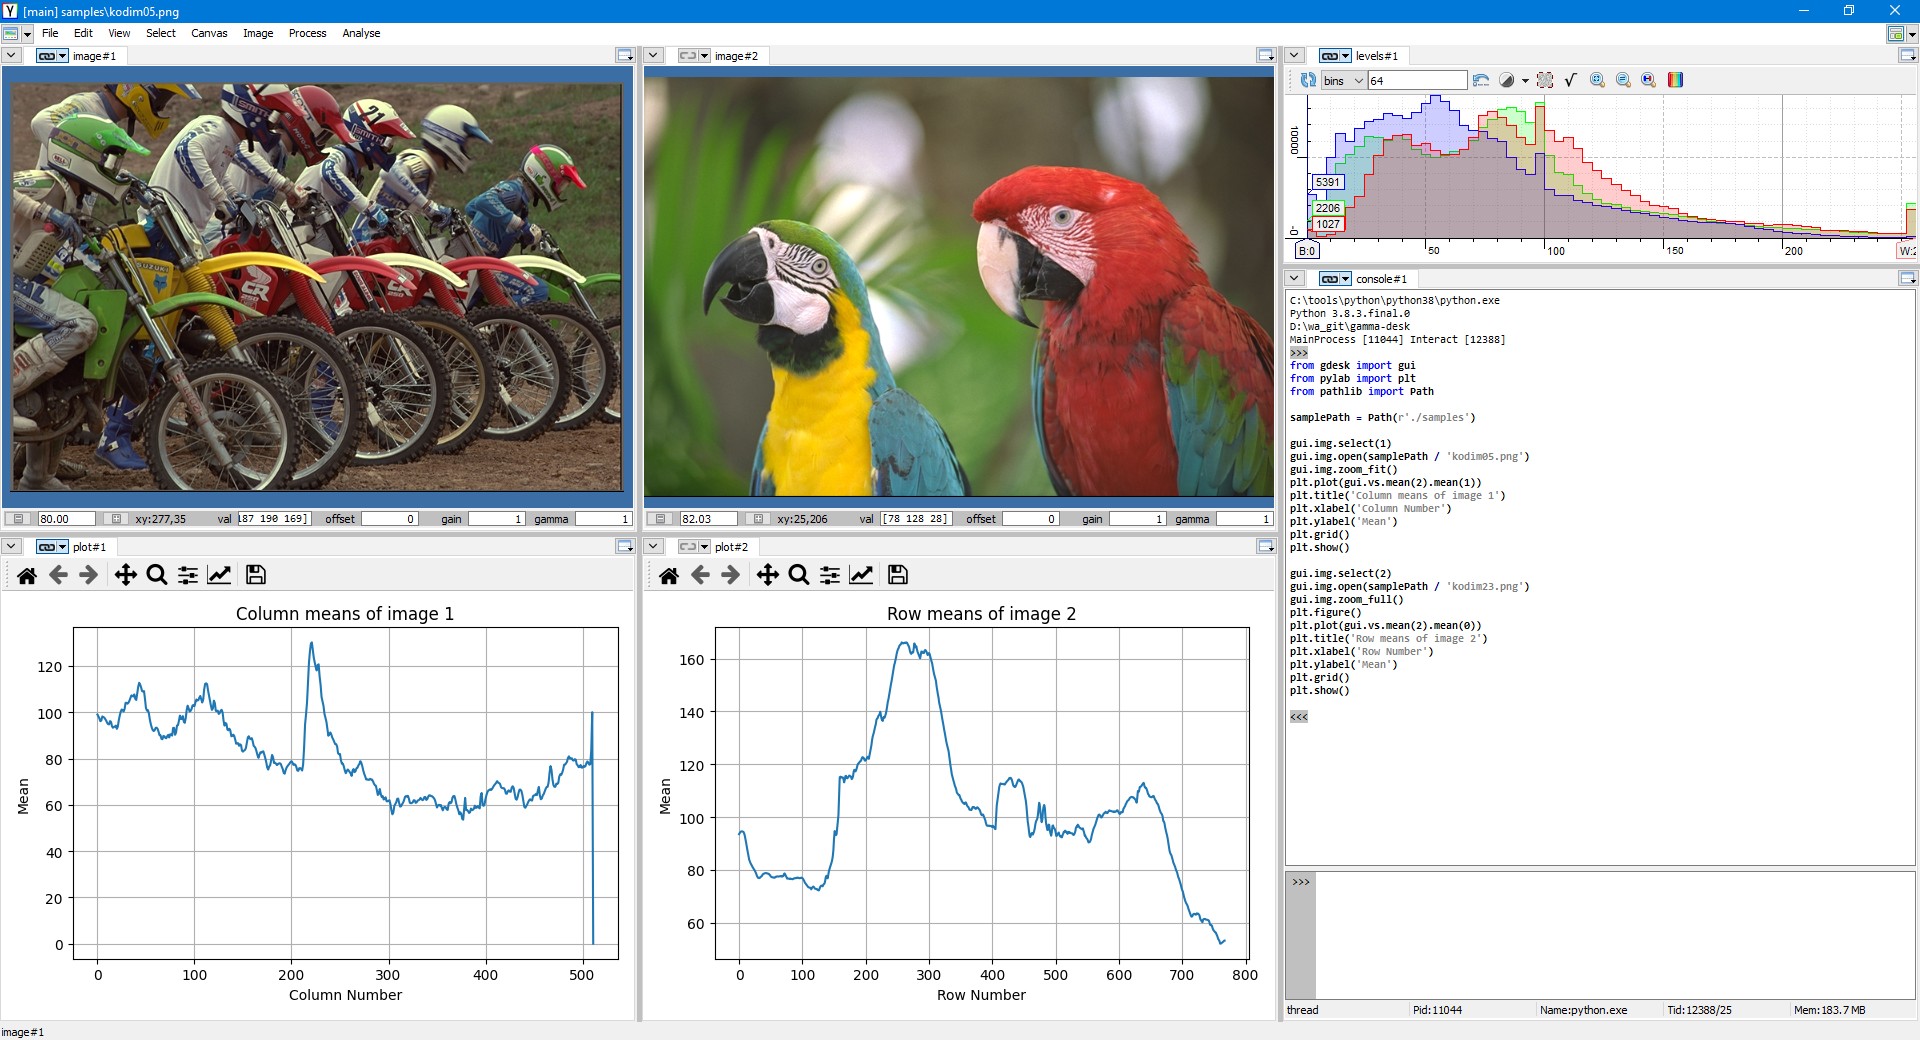
Task: Toggle pixel grid button beside xy:277,35
Action: pos(116,519)
